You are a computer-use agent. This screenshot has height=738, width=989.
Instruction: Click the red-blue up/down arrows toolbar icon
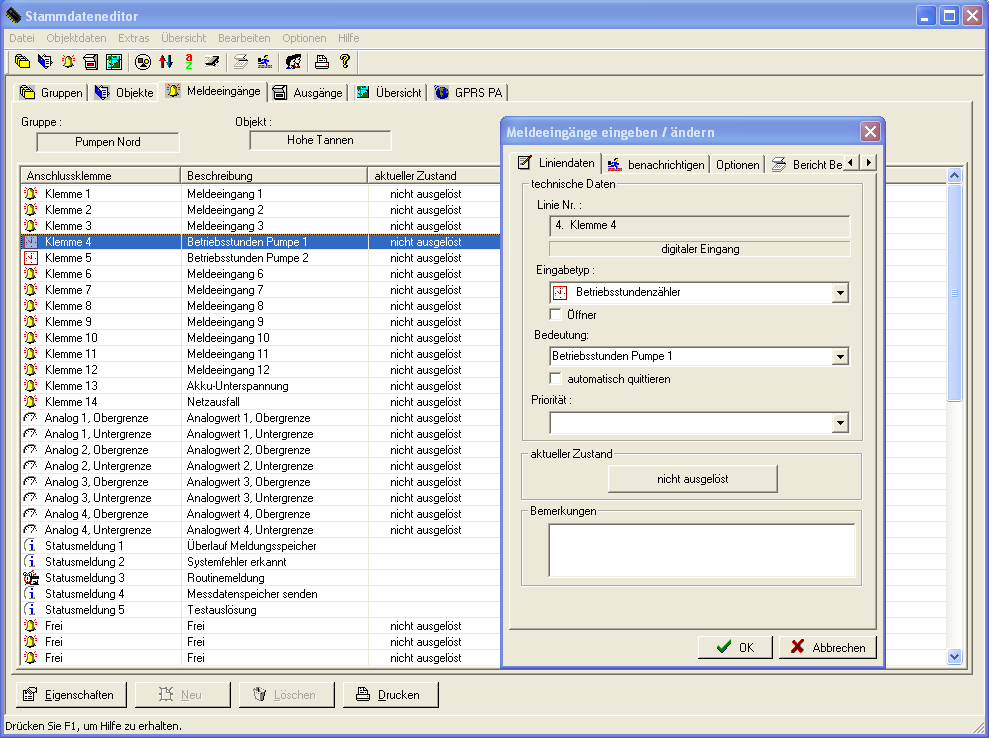[166, 62]
